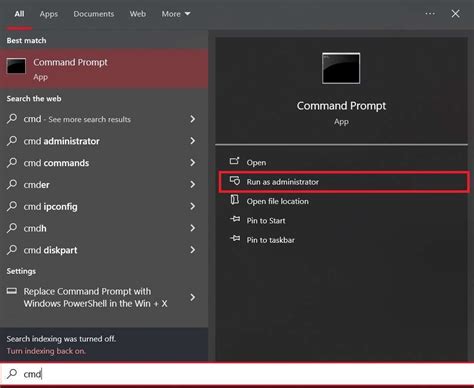Click the pin icon next to Pin to Start

[235, 219]
